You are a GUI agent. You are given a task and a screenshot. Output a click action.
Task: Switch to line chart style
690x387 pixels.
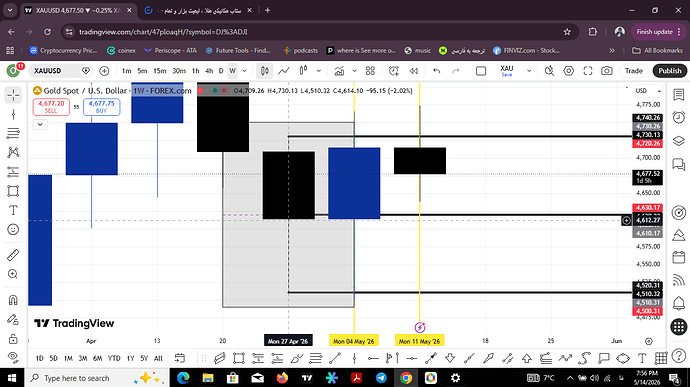(284, 70)
